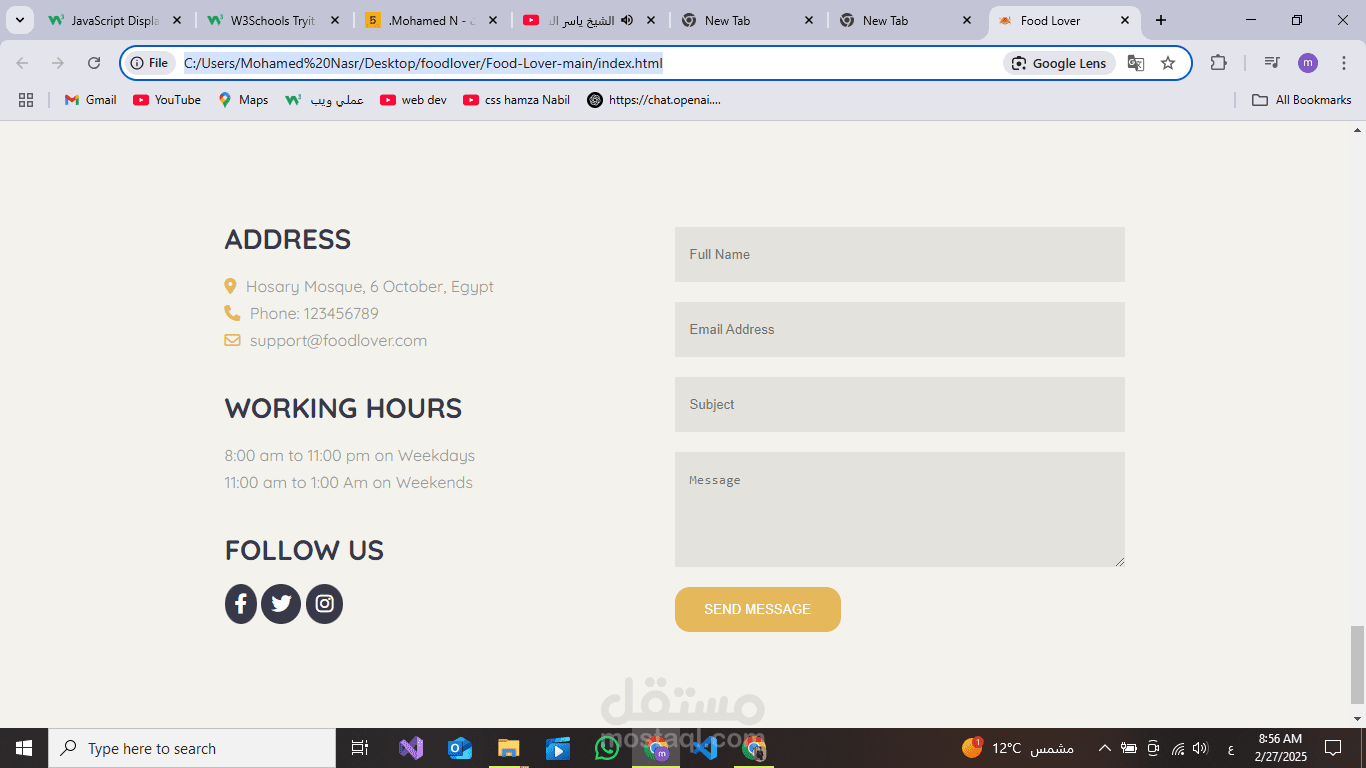The width and height of the screenshot is (1366, 768).
Task: Open the web dev bookmark
Action: click(x=413, y=100)
